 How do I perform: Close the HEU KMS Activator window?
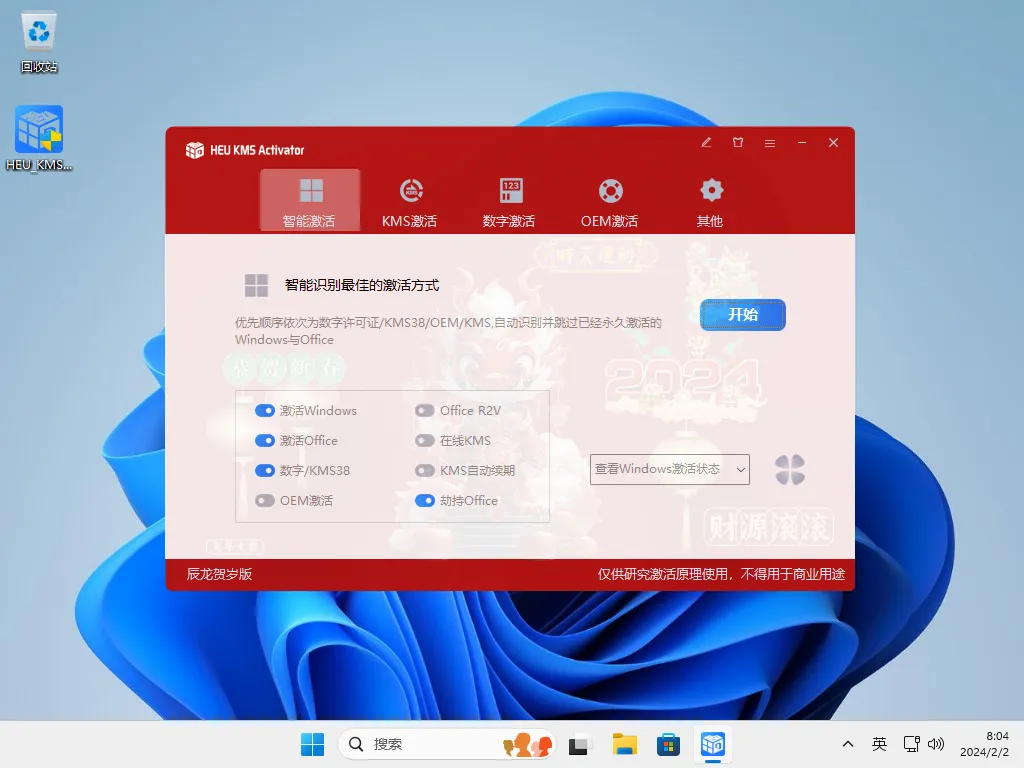pos(833,142)
